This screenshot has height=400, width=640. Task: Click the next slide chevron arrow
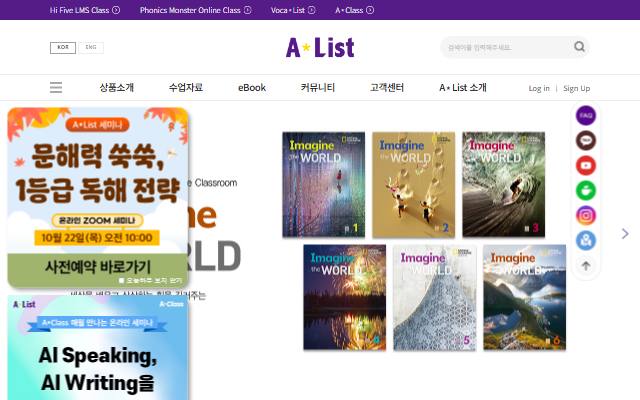(x=625, y=233)
